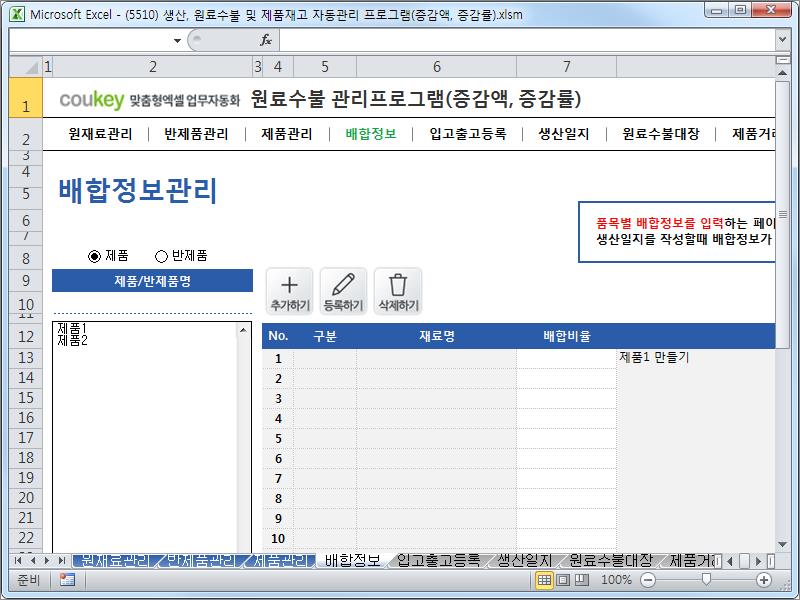Select column header 6

437,66
